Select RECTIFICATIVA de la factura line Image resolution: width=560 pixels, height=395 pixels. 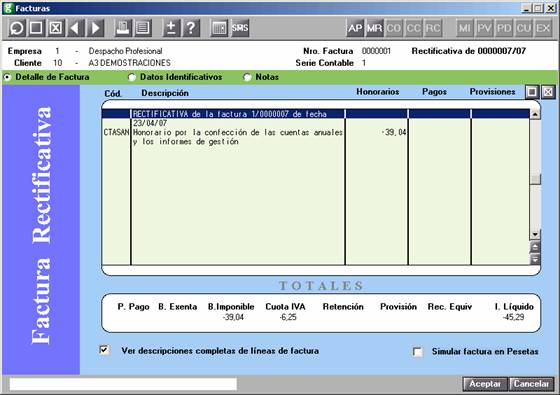(229, 114)
